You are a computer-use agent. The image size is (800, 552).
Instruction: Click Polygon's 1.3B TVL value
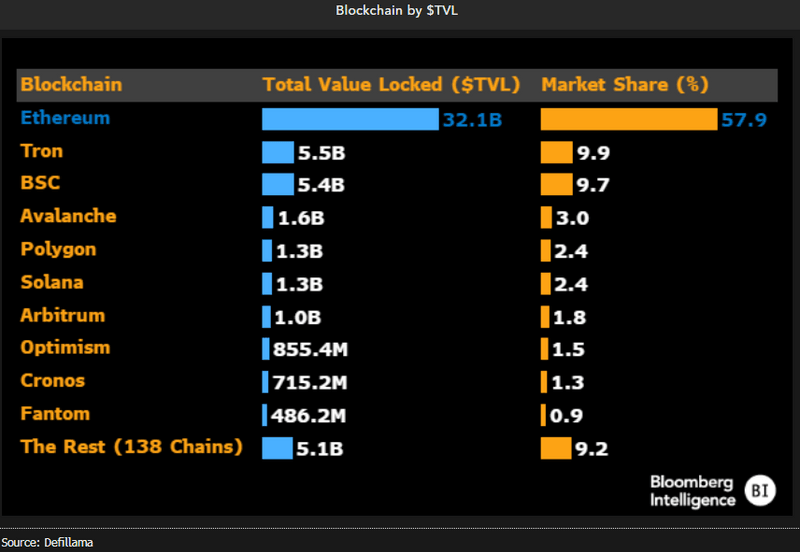(299, 252)
